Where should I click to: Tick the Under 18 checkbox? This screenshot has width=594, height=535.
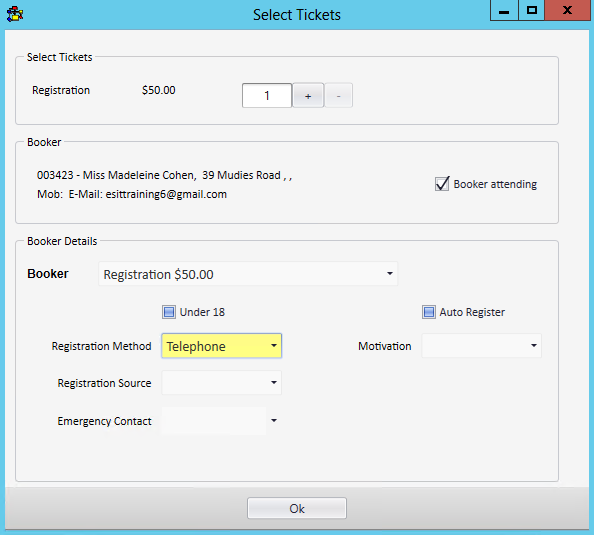click(169, 312)
